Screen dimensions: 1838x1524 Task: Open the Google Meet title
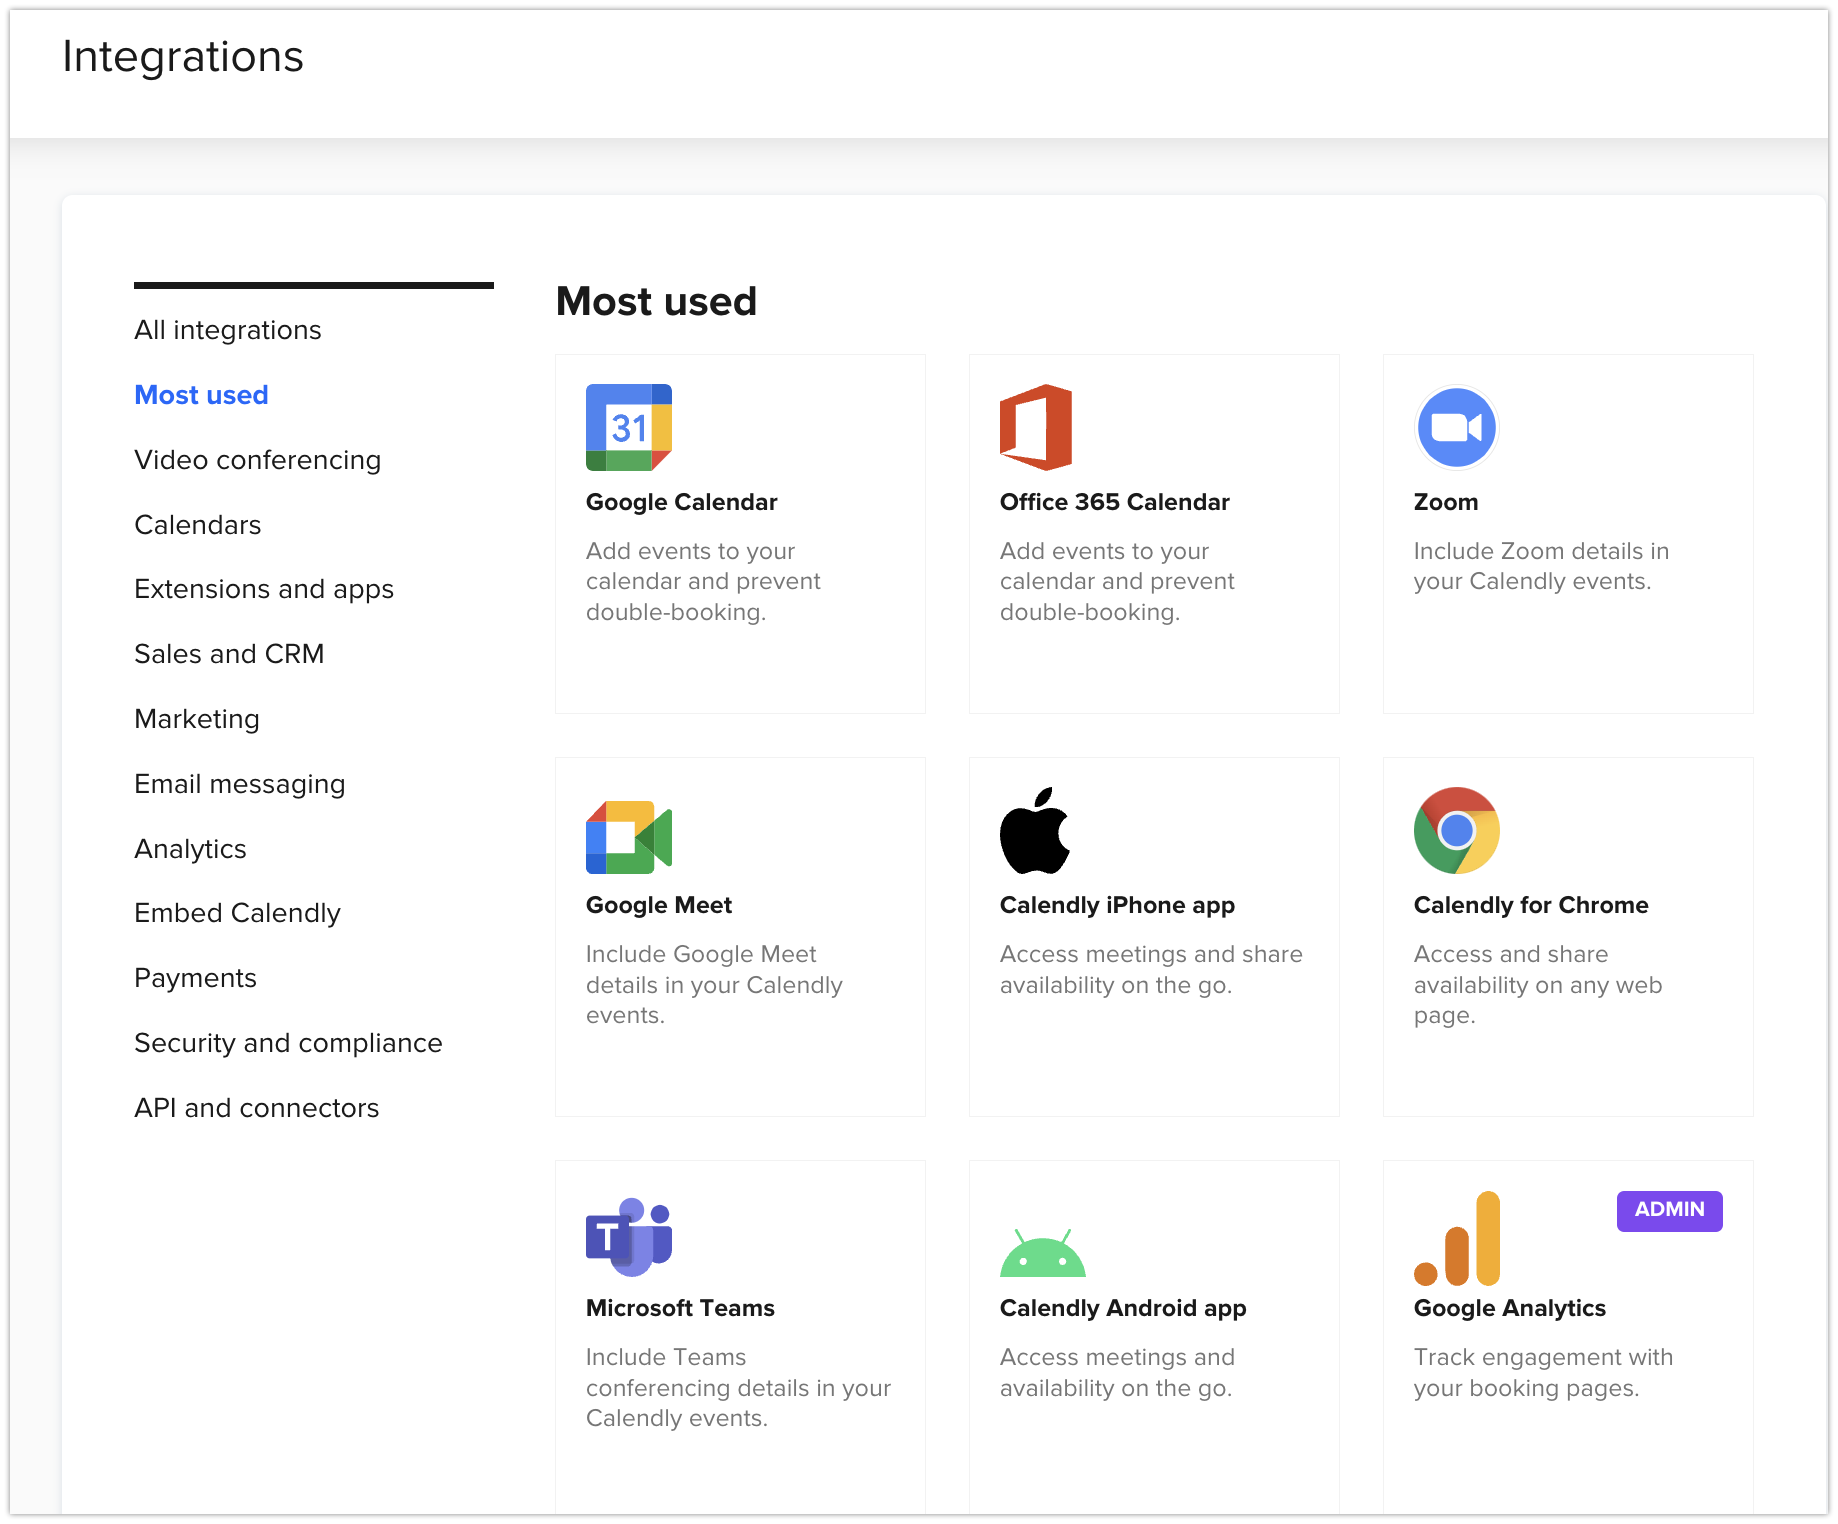(659, 905)
